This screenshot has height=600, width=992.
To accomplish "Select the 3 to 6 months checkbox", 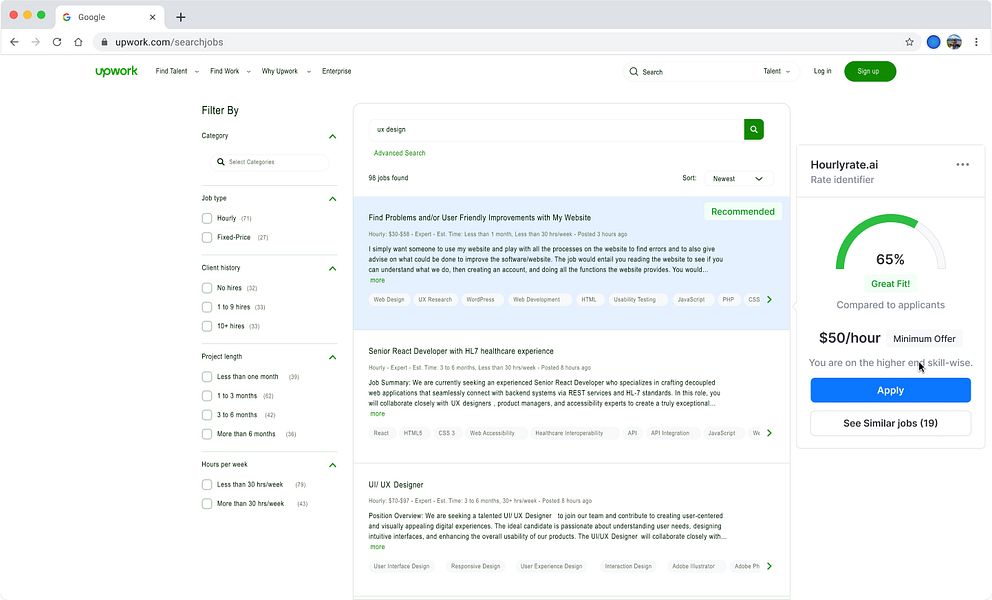I will click(207, 415).
